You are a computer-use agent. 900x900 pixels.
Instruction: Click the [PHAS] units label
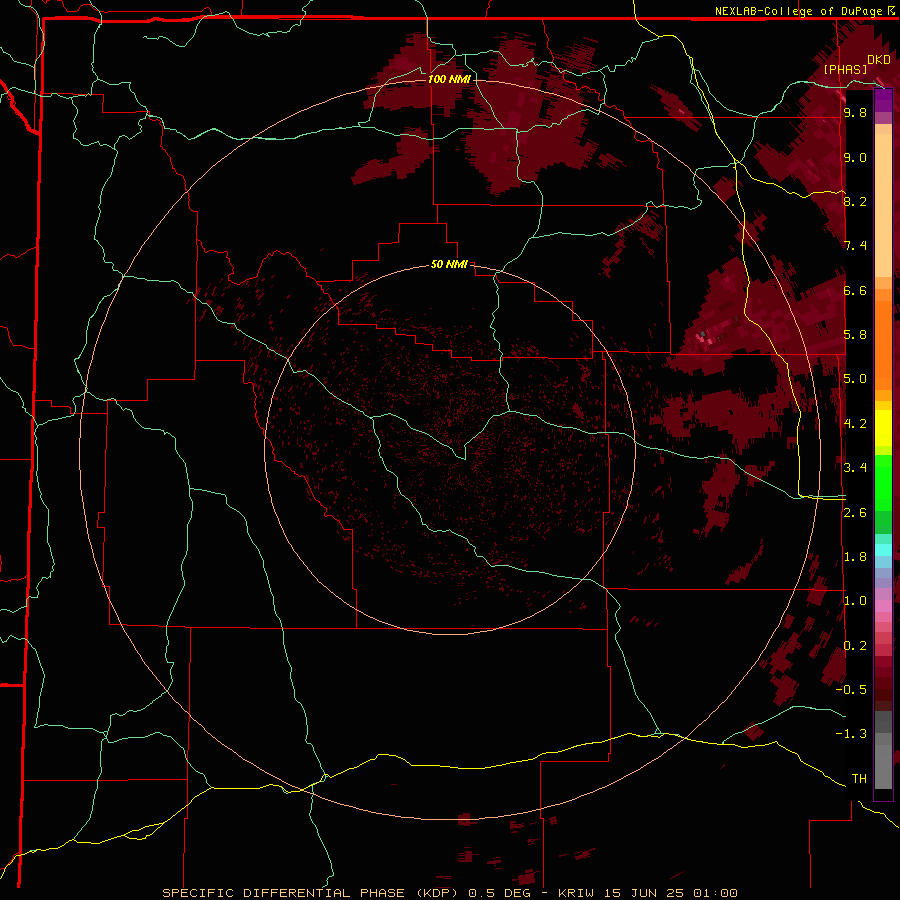(845, 69)
